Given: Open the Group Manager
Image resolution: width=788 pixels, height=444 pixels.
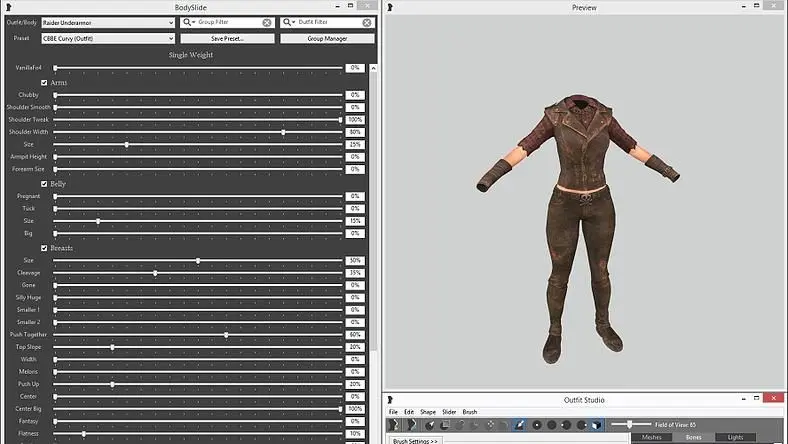Looking at the screenshot, I should pos(327,38).
